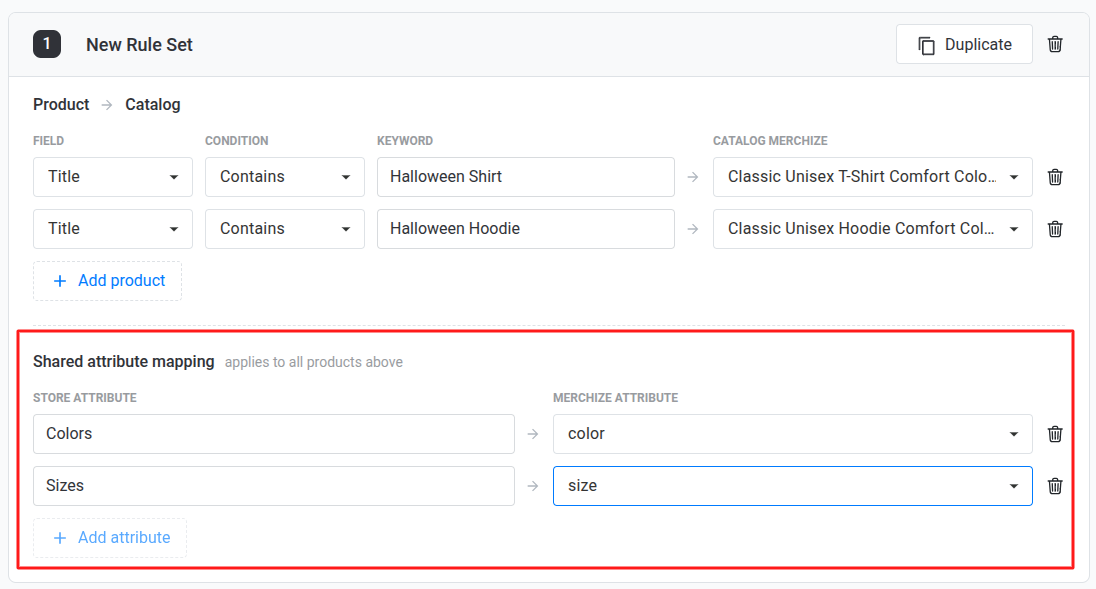Remove the Halloween Hoodie product row
Screen dimensions: 1096x589
pos(1055,228)
